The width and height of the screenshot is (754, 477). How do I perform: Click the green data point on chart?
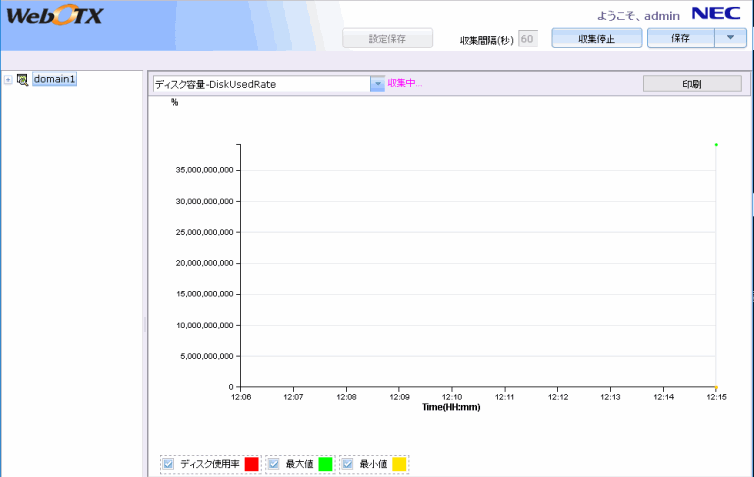coord(716,145)
